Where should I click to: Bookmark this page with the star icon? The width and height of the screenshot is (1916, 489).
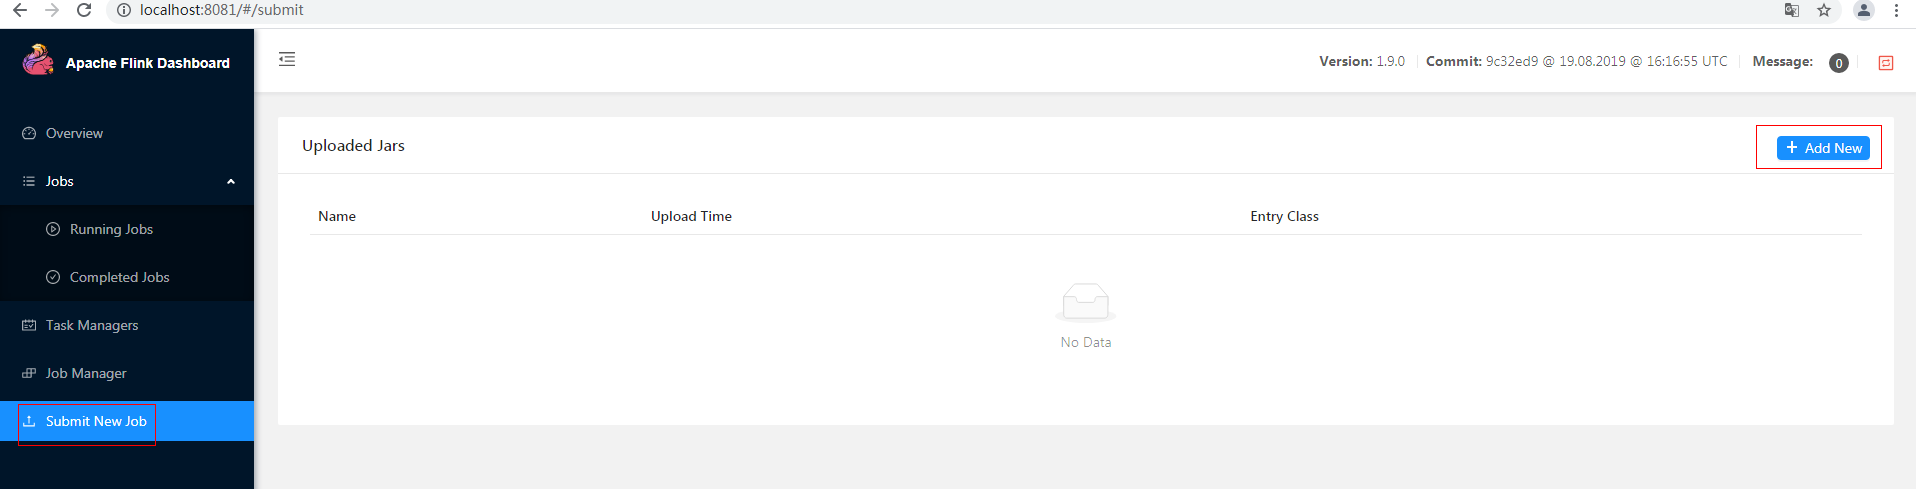[1824, 10]
